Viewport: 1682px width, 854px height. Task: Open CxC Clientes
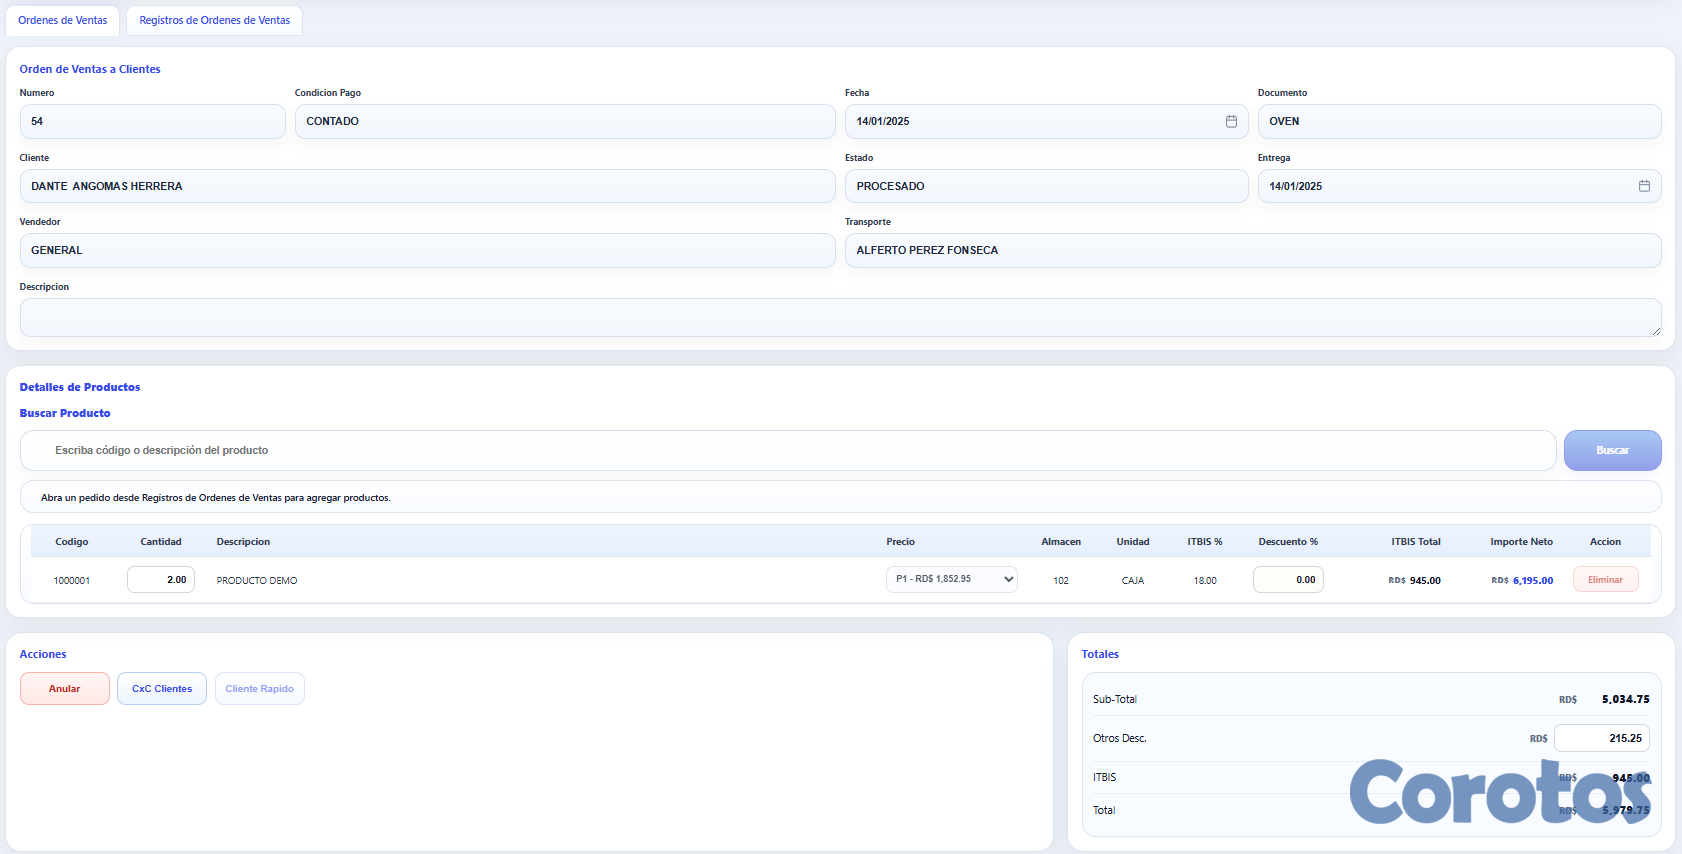click(x=162, y=689)
